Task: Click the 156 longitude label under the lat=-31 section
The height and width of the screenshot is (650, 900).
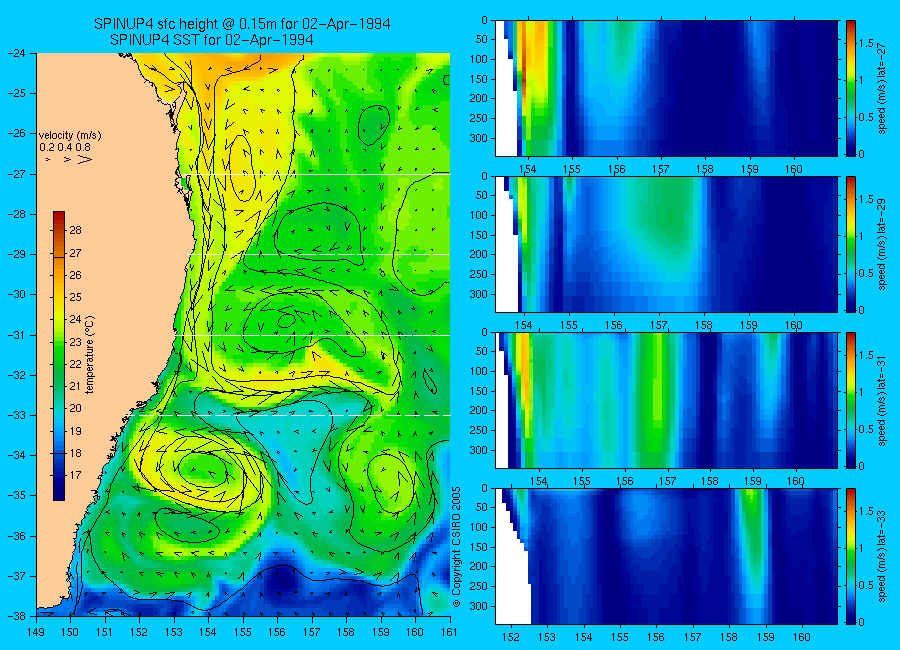Action: pyautogui.click(x=624, y=481)
